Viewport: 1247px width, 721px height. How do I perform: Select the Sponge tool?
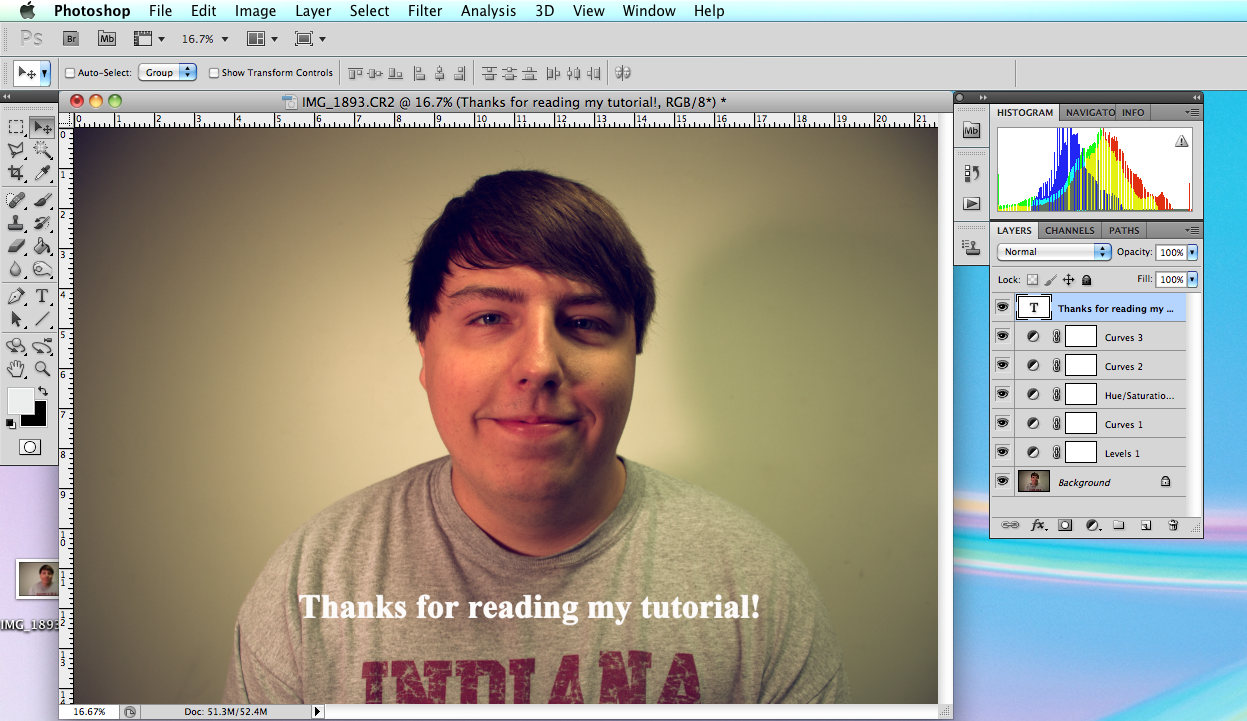pyautogui.click(x=42, y=269)
